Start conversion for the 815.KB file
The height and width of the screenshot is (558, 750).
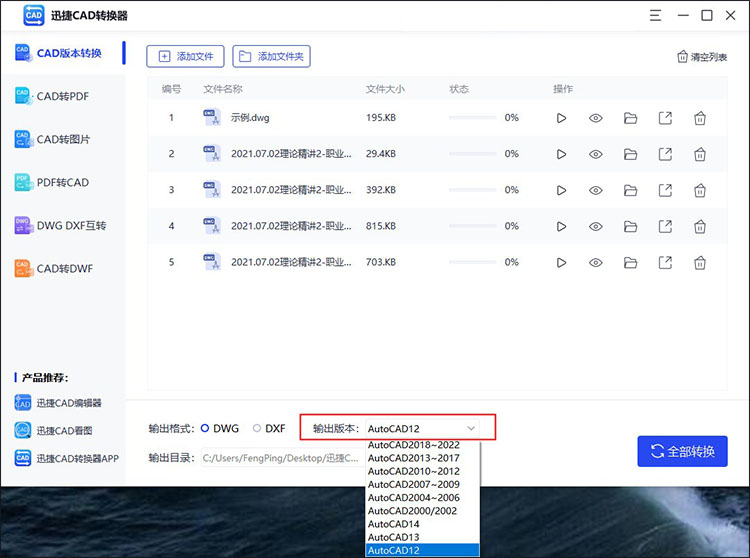[561, 226]
